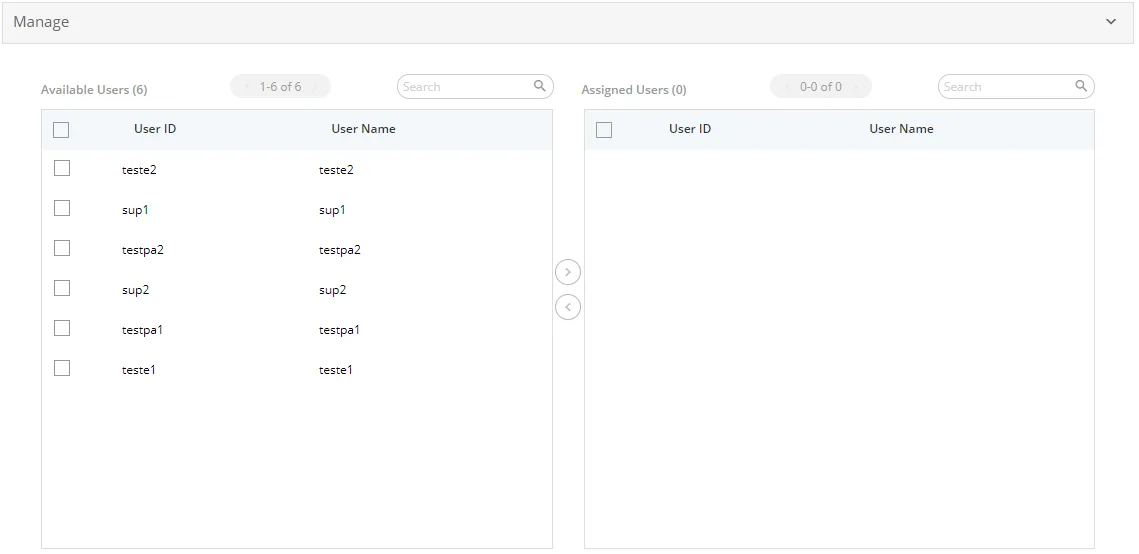Screen dimensions: 1139x554
Task: Click sup2 in the User Name column
Action: point(333,290)
